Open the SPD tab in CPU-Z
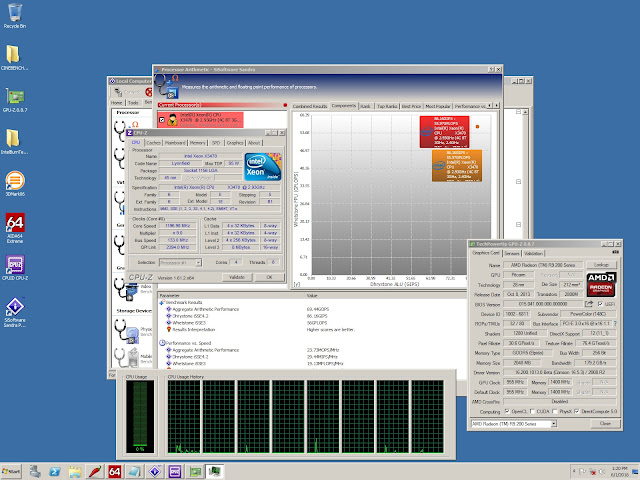Image resolution: width=640 pixels, height=480 pixels. pos(216,143)
